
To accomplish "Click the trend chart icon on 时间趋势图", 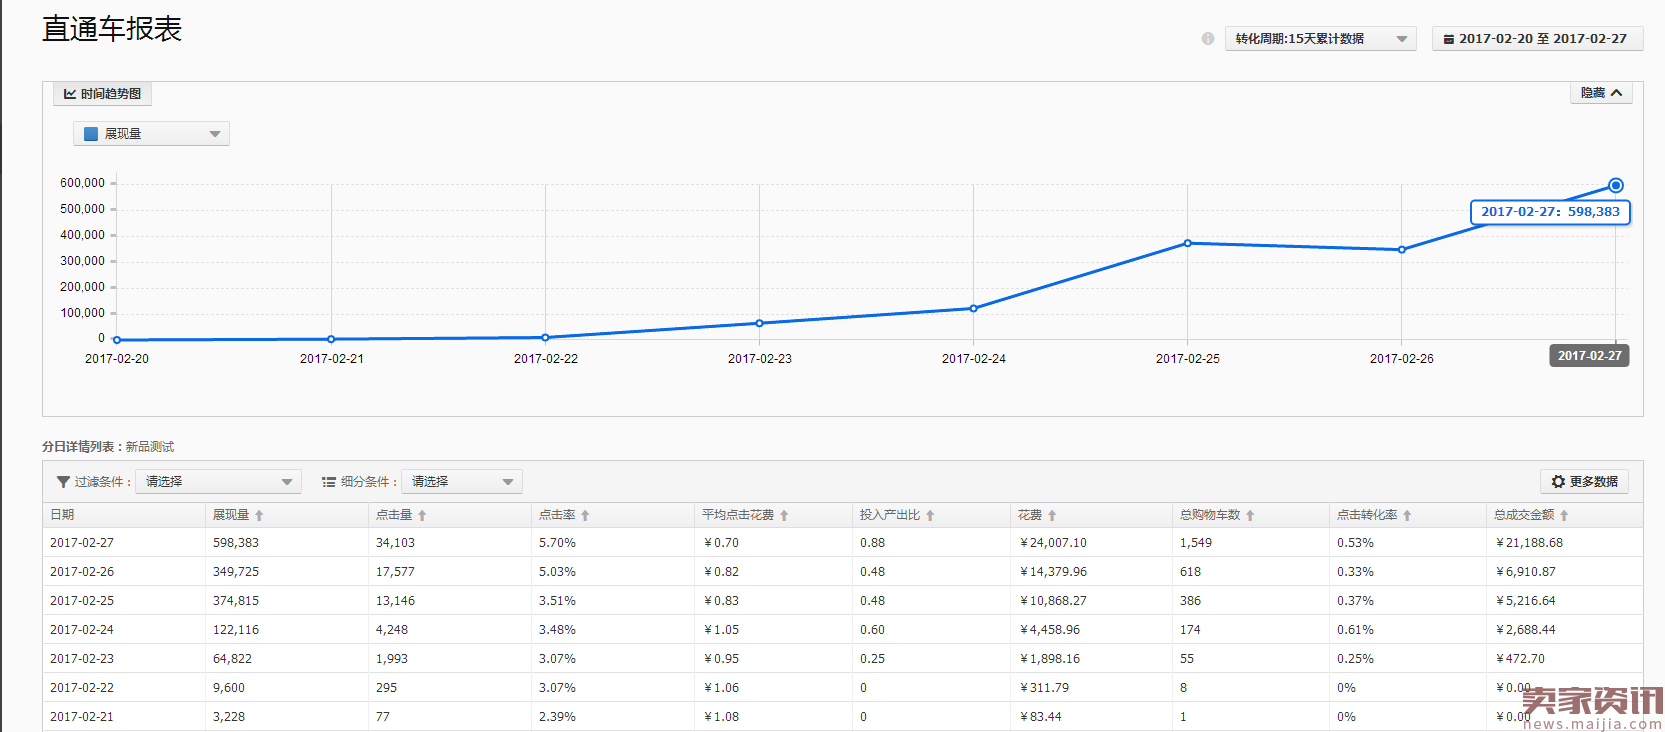I will coord(70,94).
